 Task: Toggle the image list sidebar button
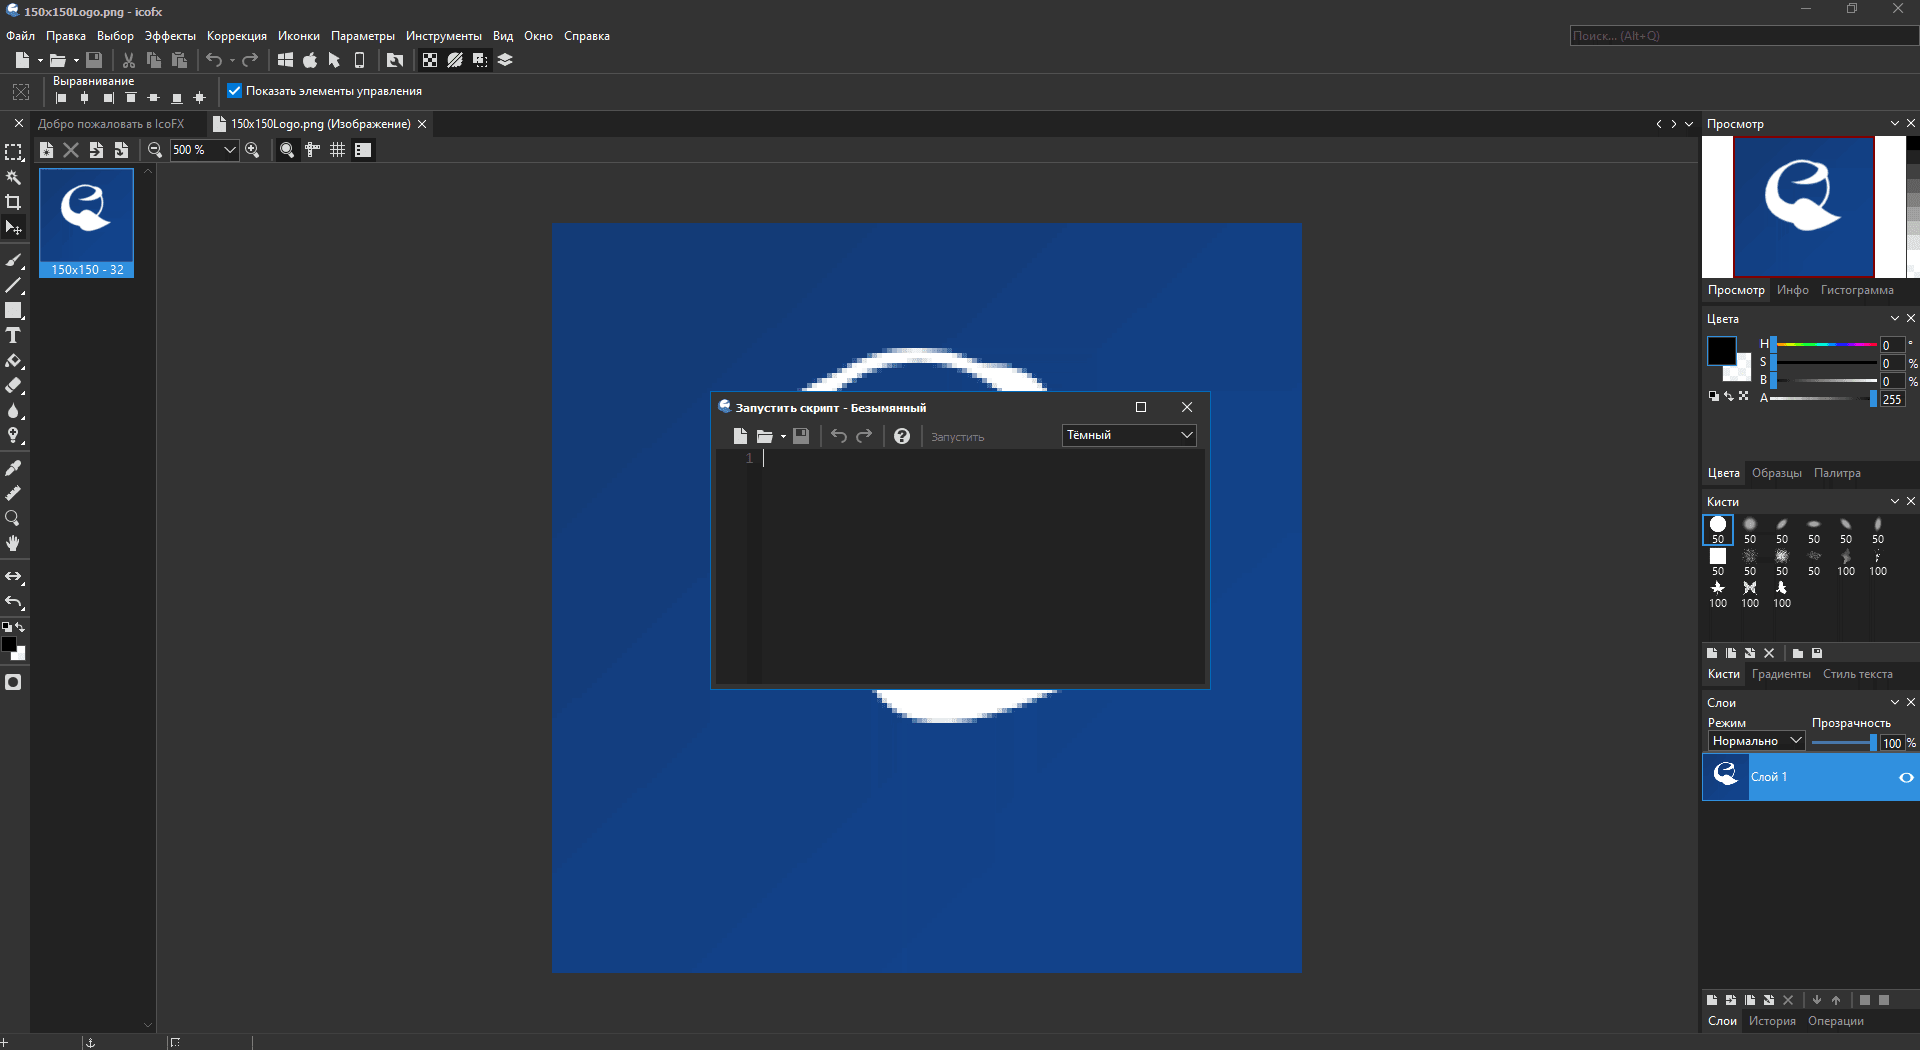[363, 150]
